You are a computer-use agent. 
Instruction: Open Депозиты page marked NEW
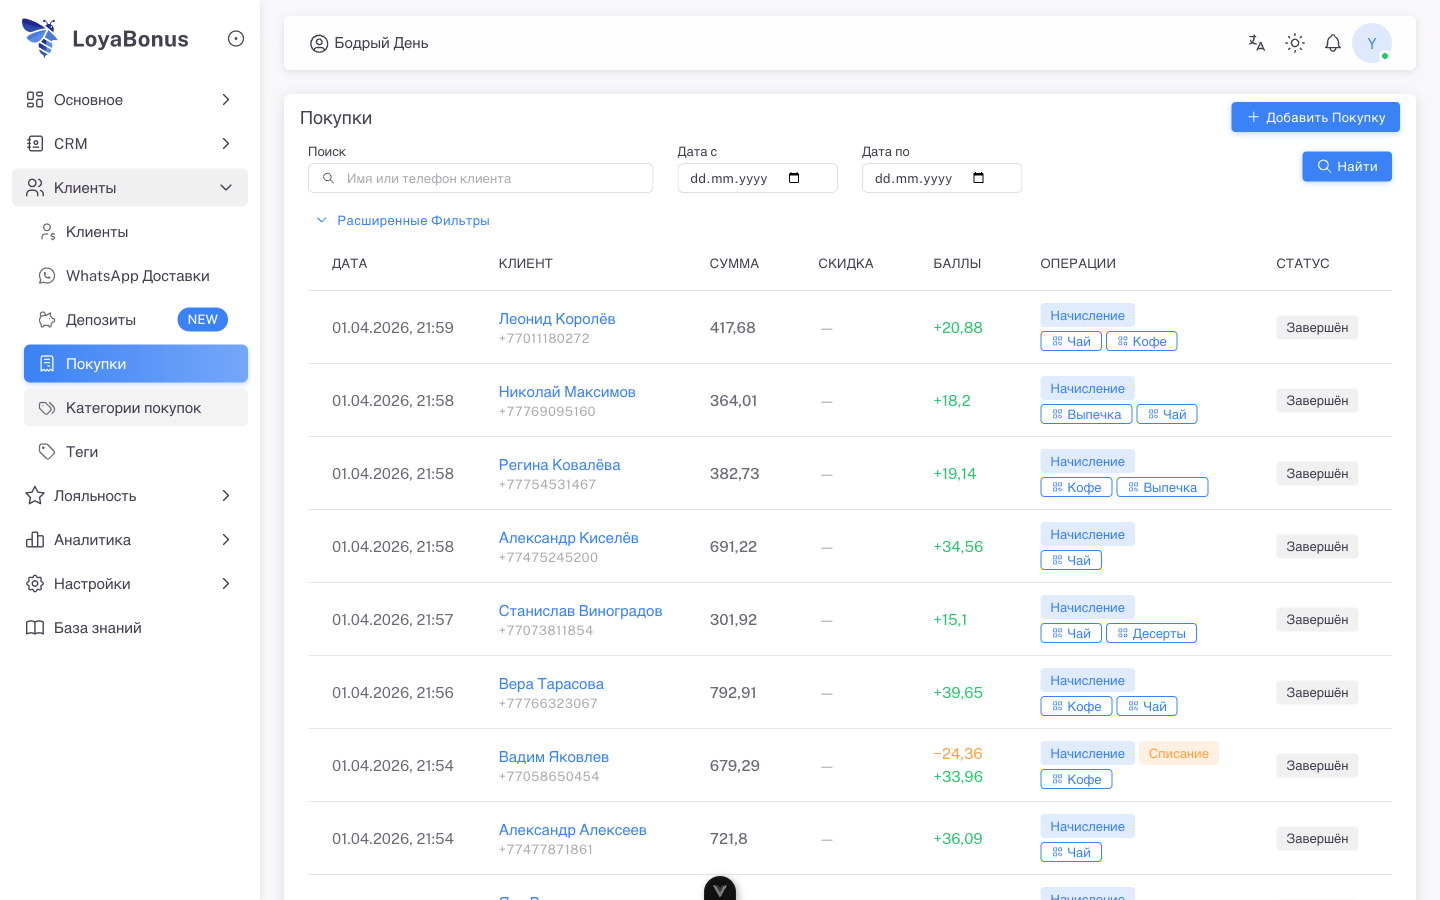tap(101, 320)
